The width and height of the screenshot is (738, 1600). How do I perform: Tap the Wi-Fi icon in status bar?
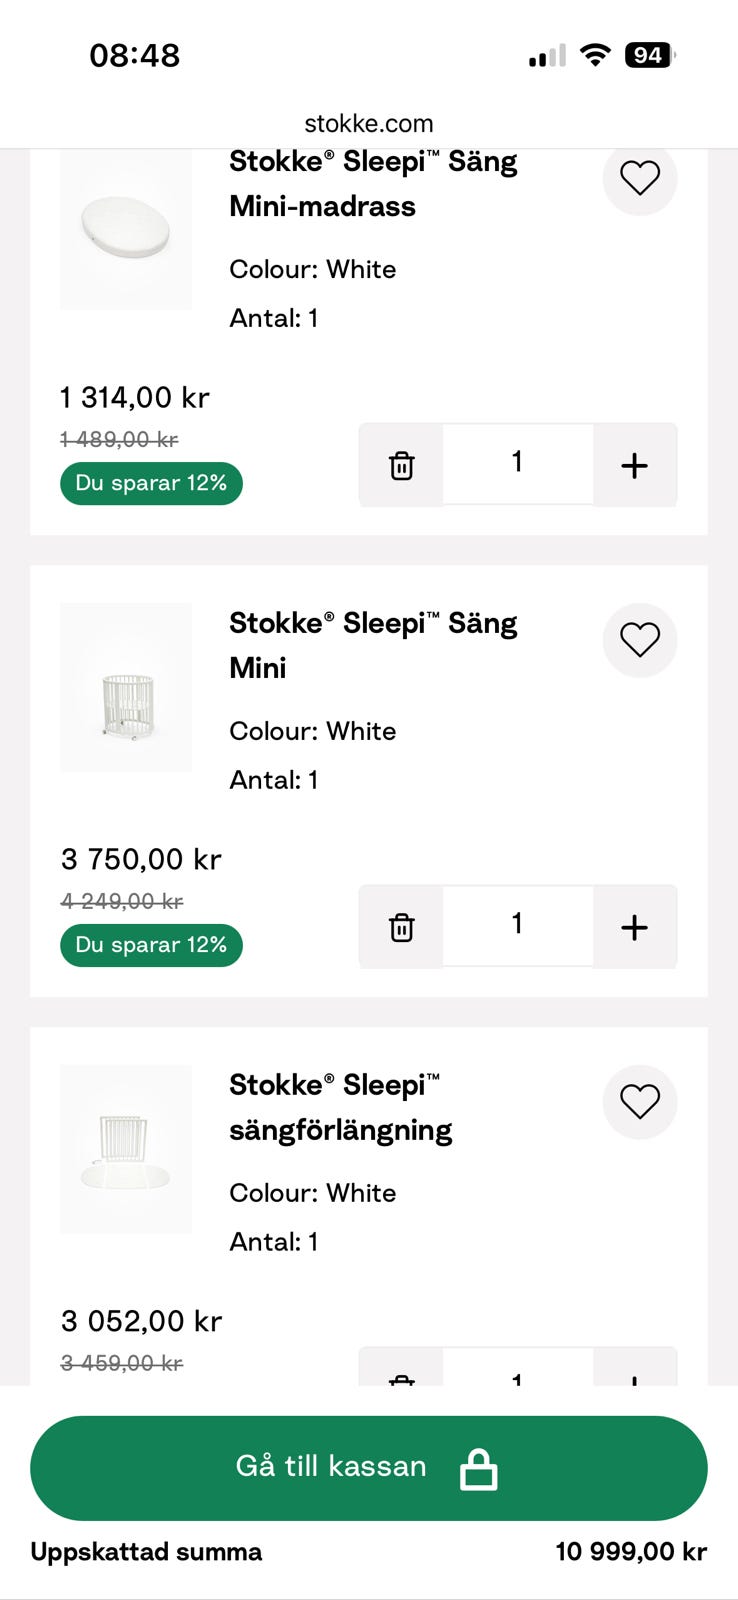595,56
